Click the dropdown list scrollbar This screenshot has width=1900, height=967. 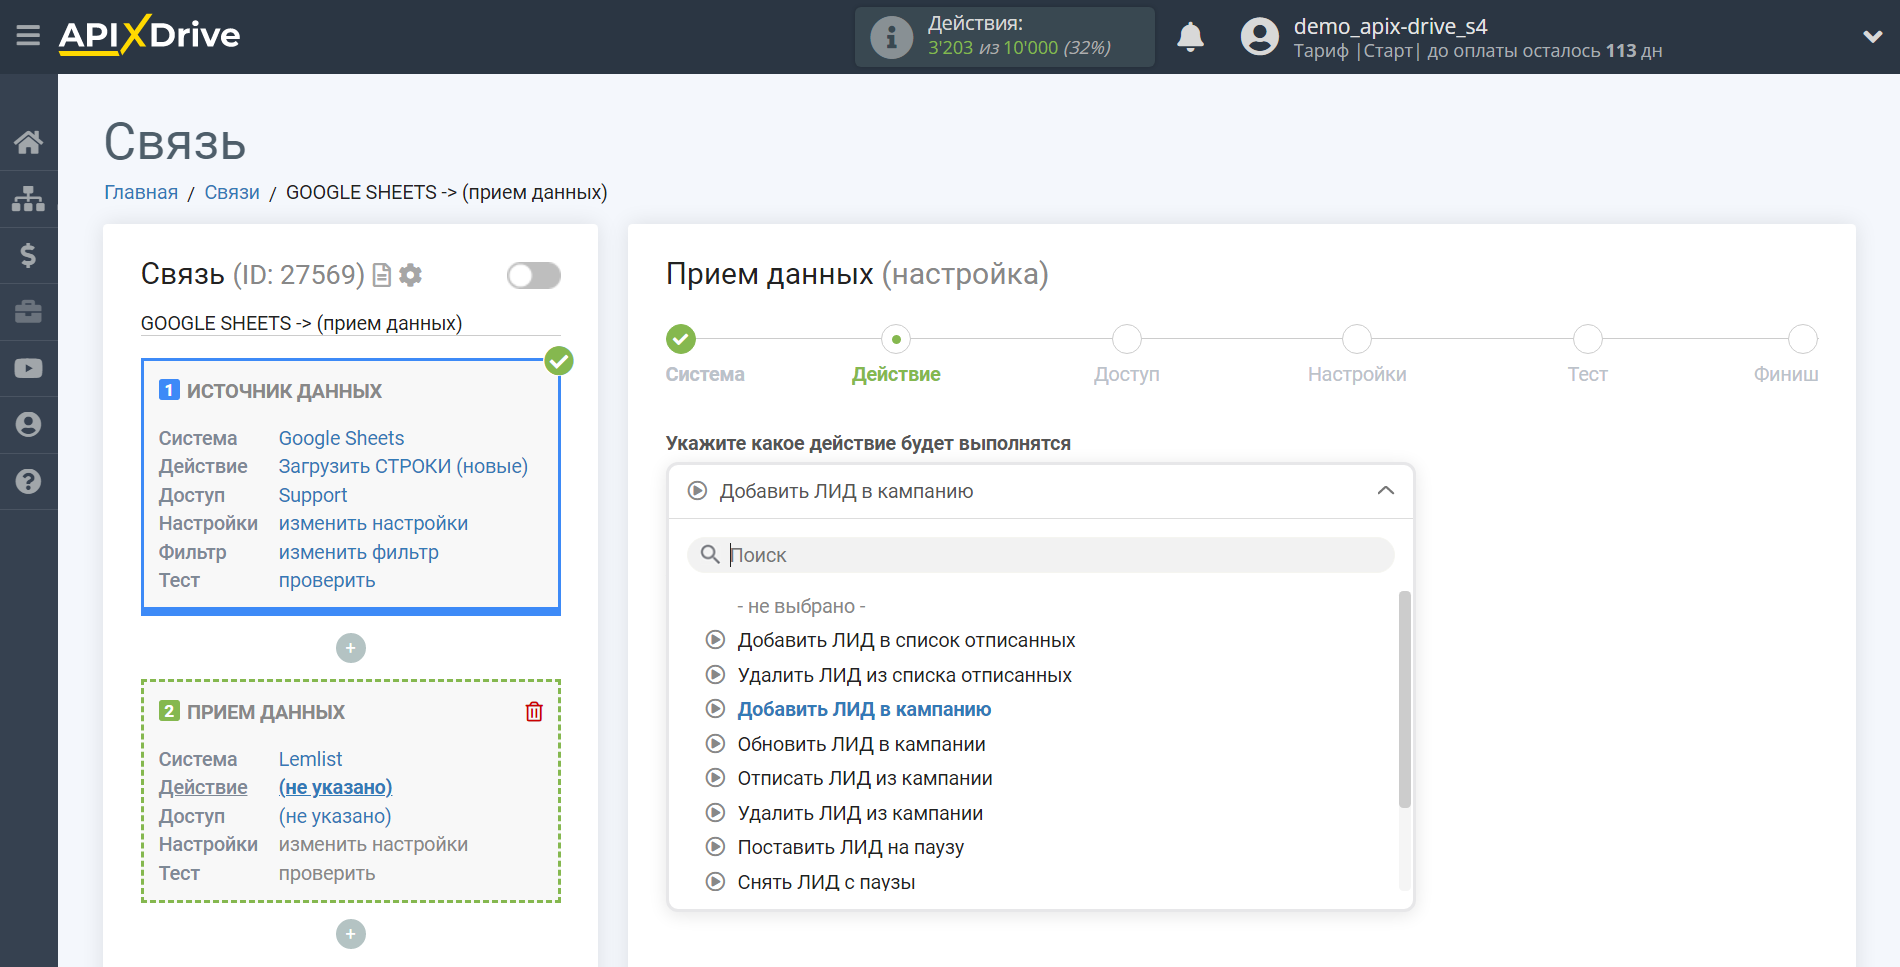pyautogui.click(x=1404, y=699)
